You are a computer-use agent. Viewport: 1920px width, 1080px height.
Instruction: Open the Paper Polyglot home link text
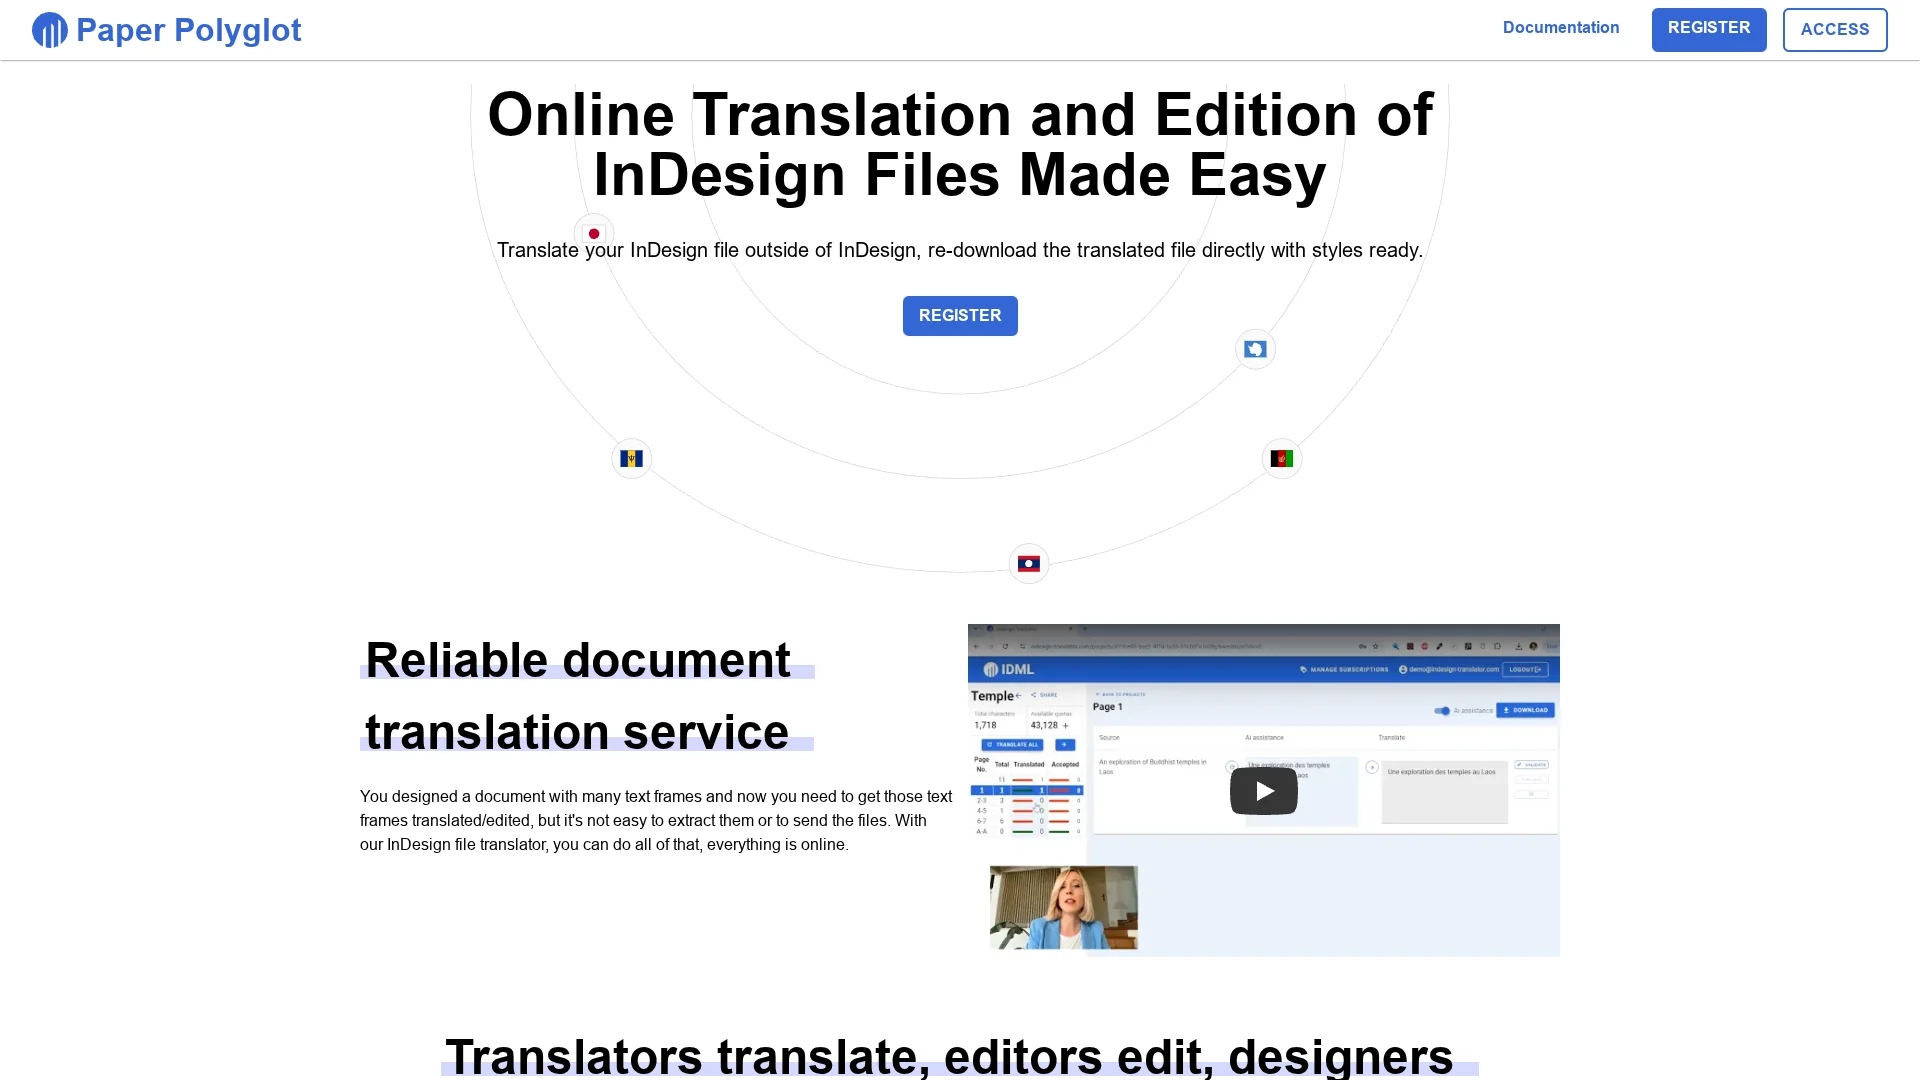189,30
